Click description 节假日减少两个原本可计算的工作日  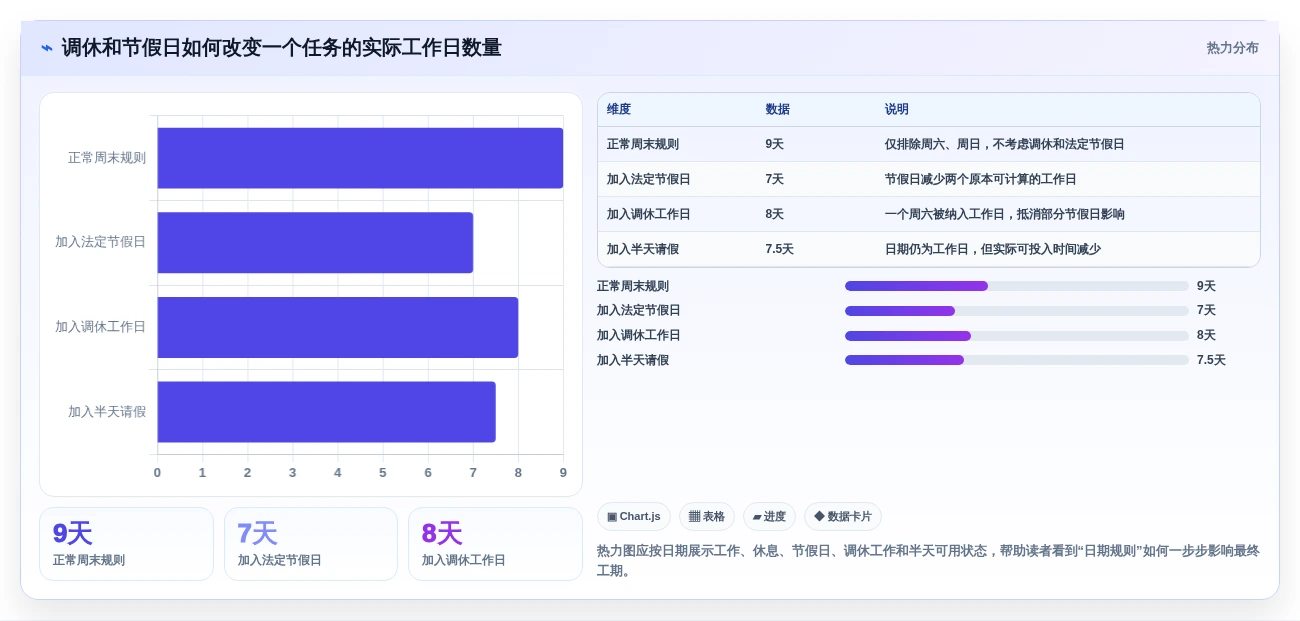coord(981,179)
